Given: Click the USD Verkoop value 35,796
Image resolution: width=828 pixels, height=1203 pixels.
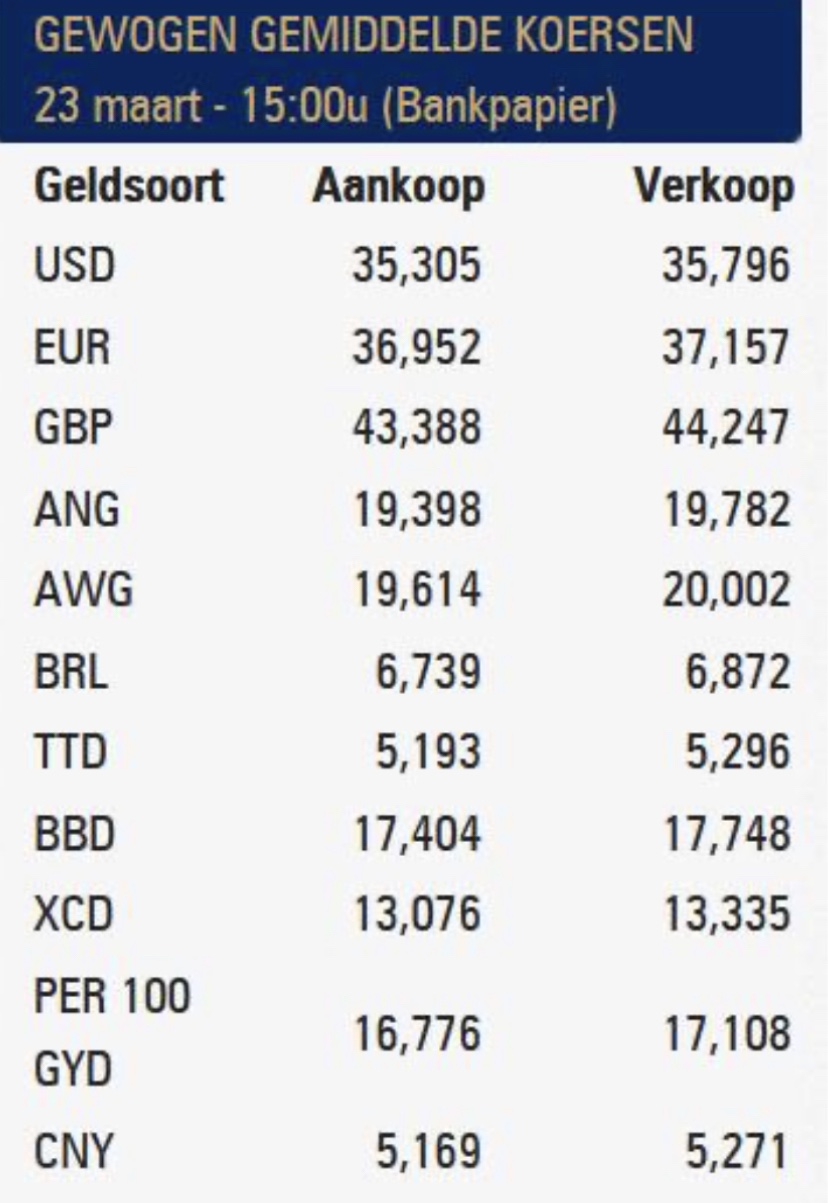Looking at the screenshot, I should 725,267.
